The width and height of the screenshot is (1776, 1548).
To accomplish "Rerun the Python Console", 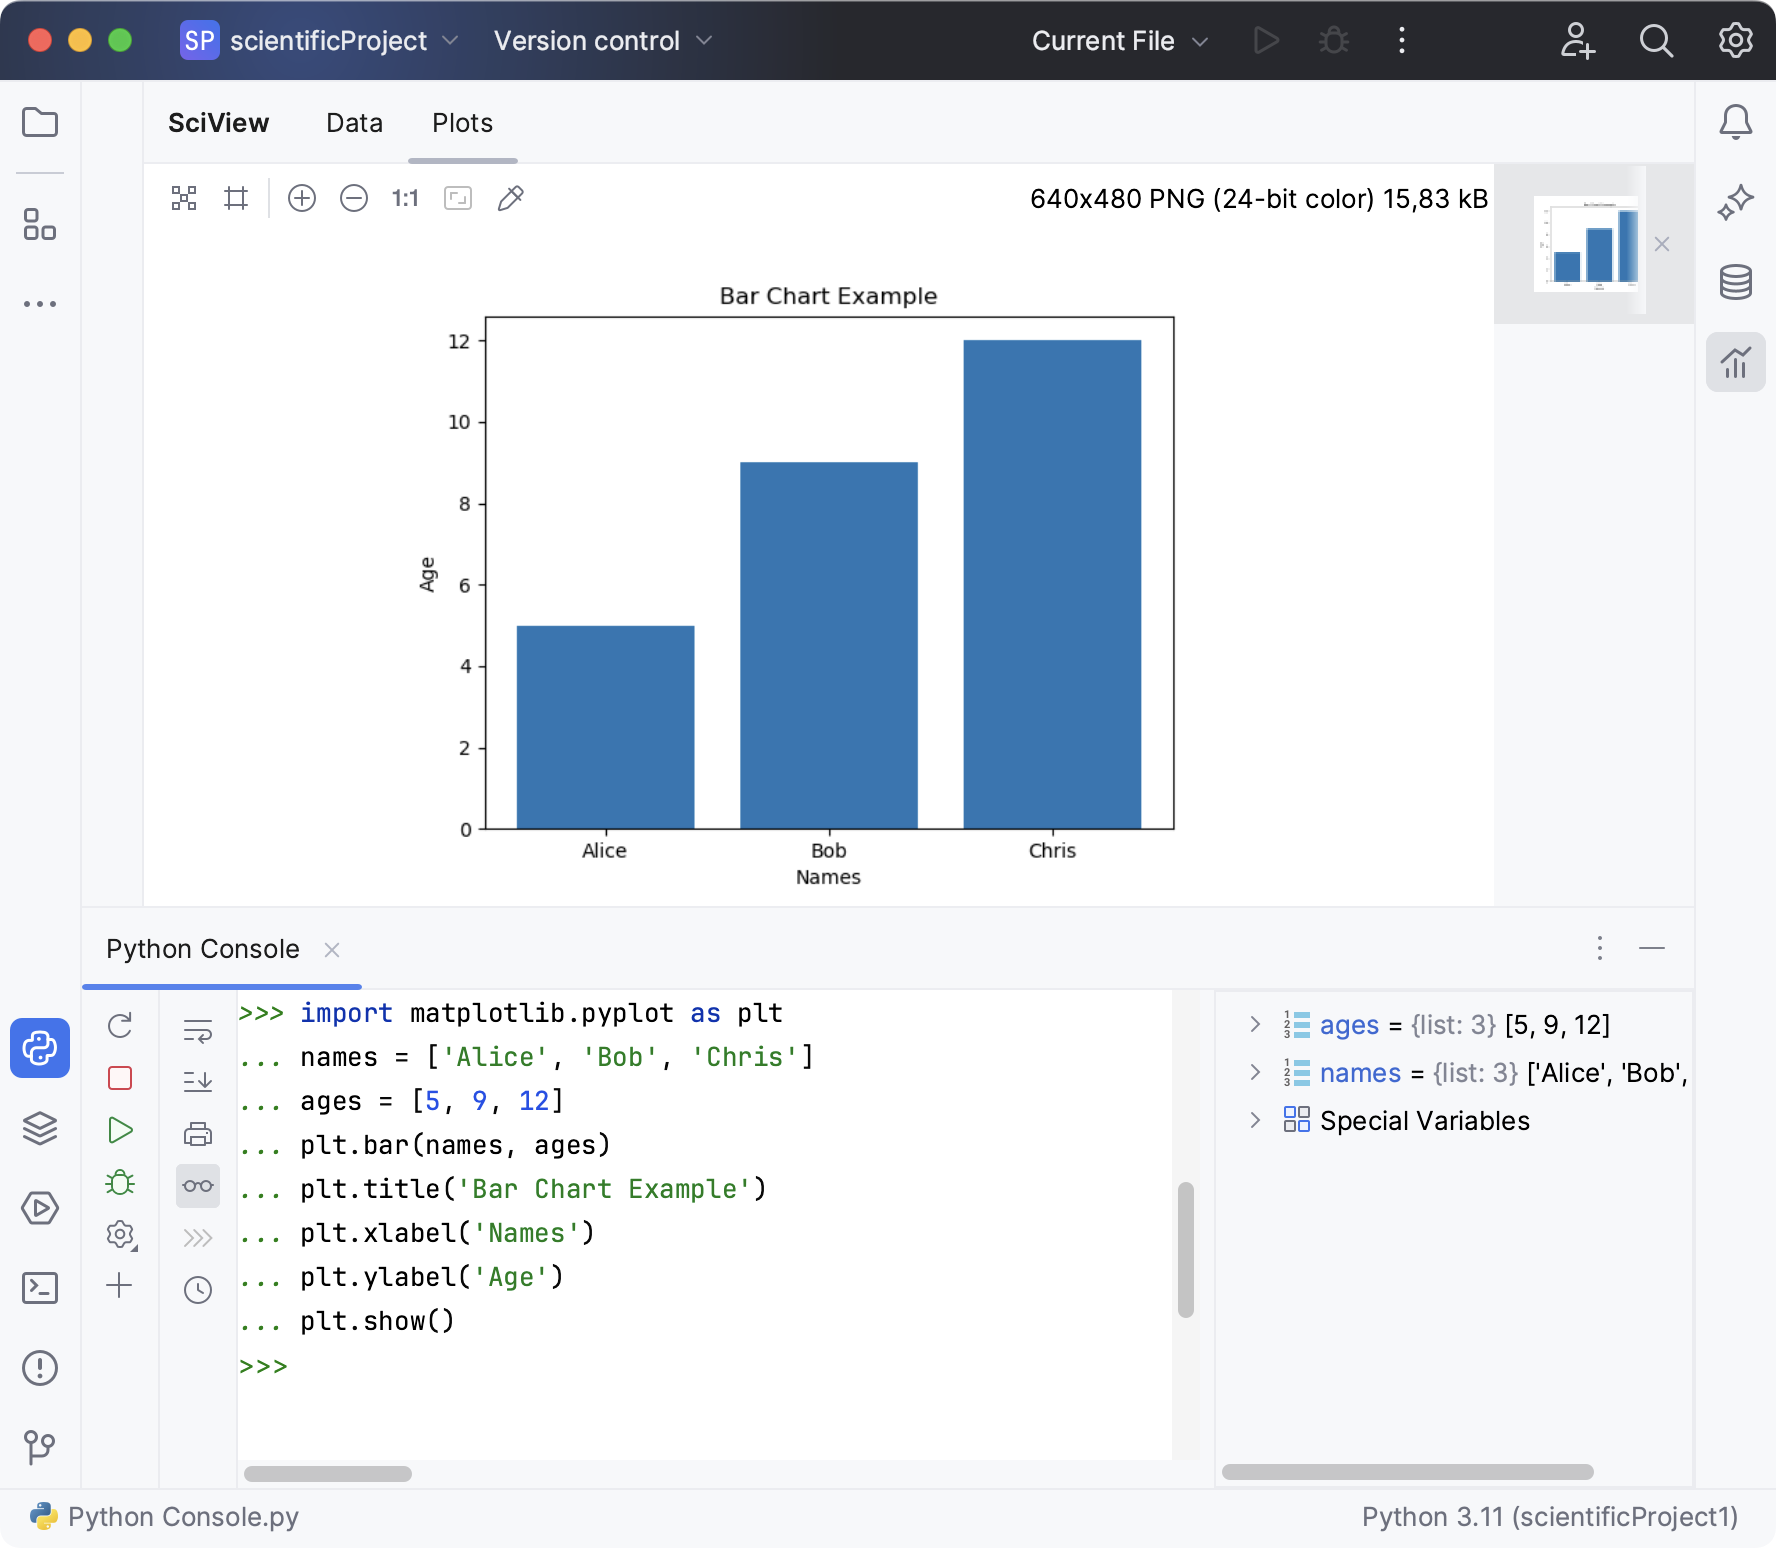I will (119, 1025).
